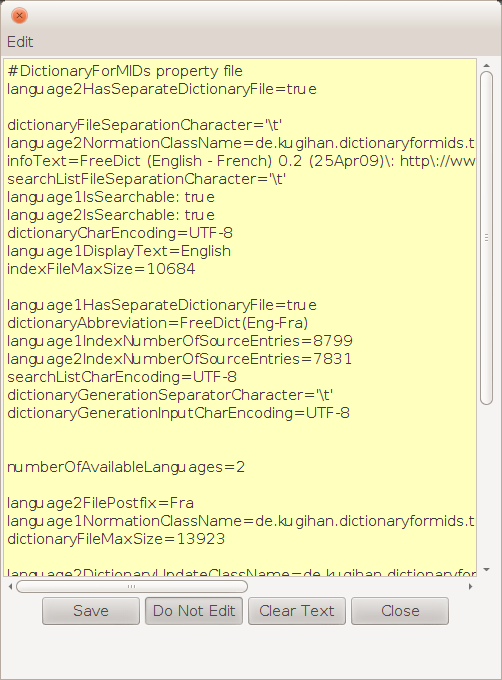Click the dictionaryFileMaxSize=13923 line
Viewport: 502px width, 680px height.
[116, 539]
